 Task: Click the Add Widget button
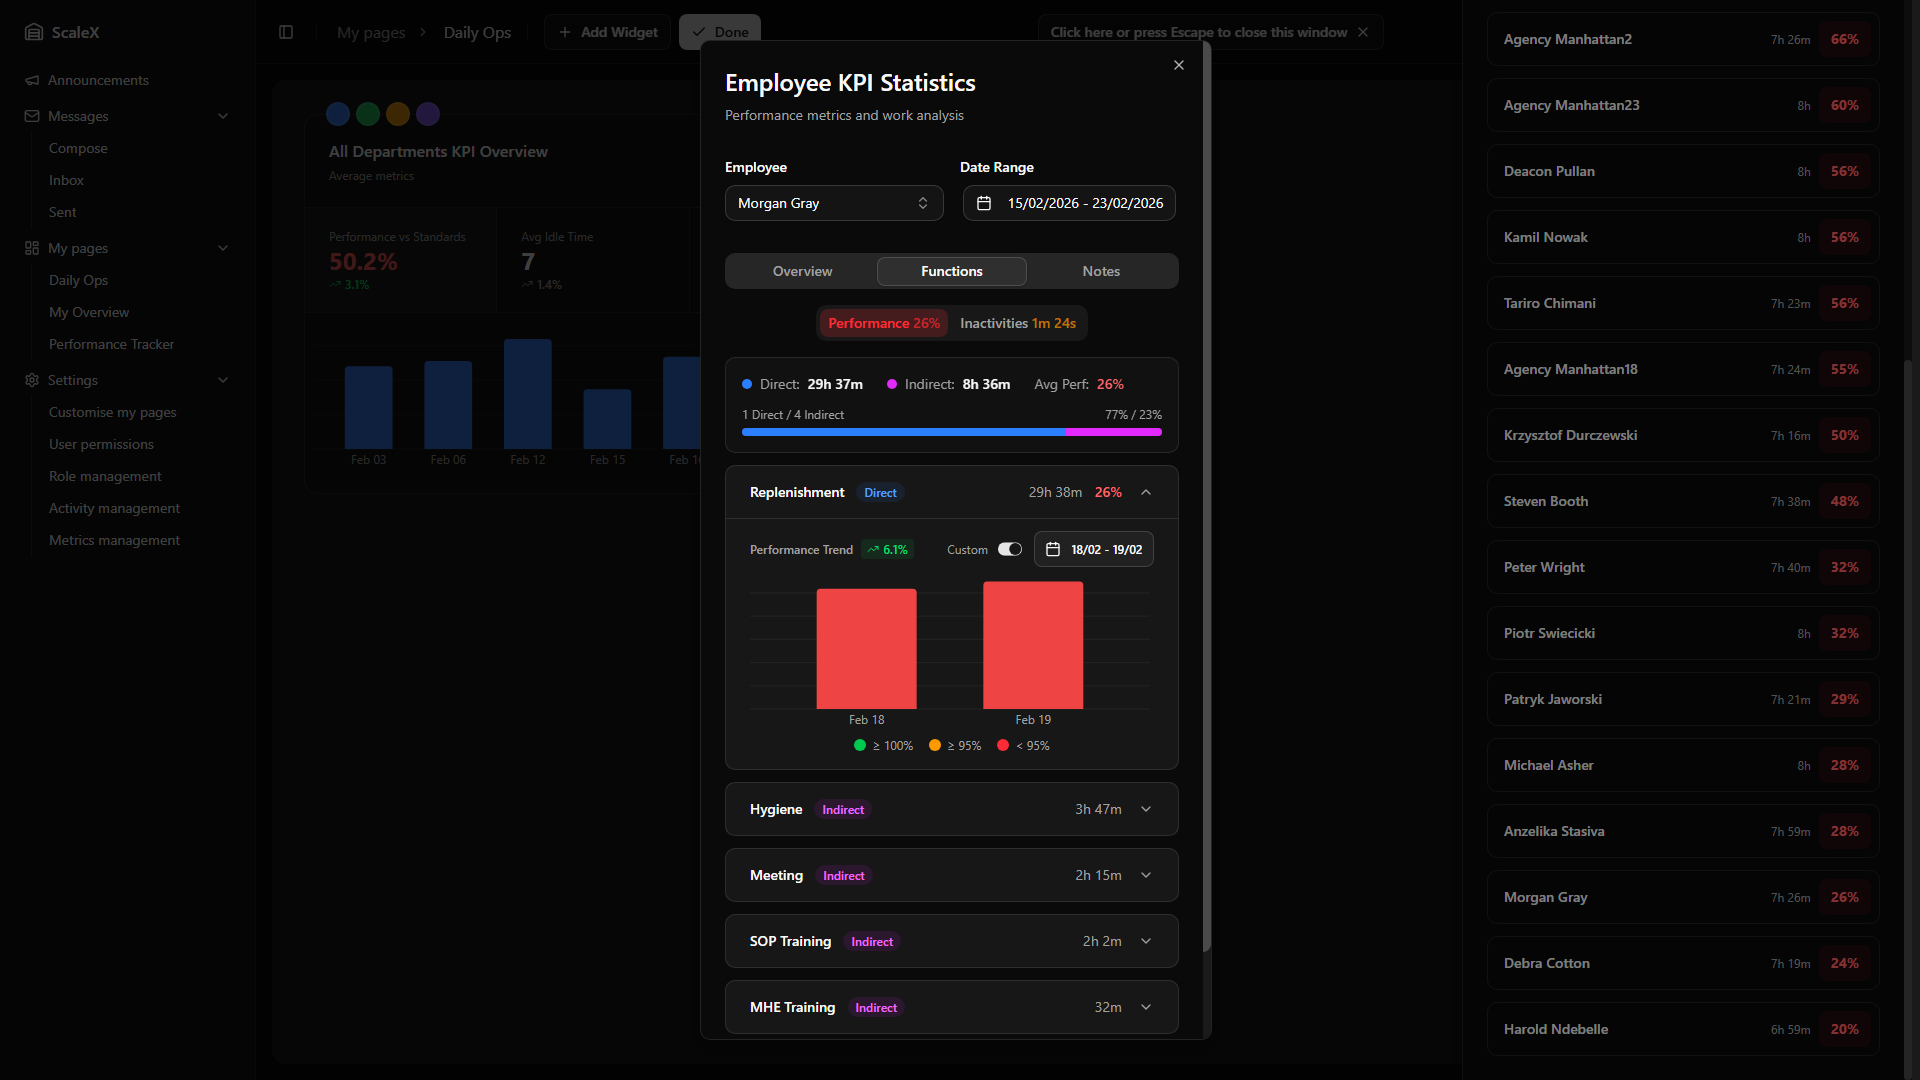click(608, 32)
